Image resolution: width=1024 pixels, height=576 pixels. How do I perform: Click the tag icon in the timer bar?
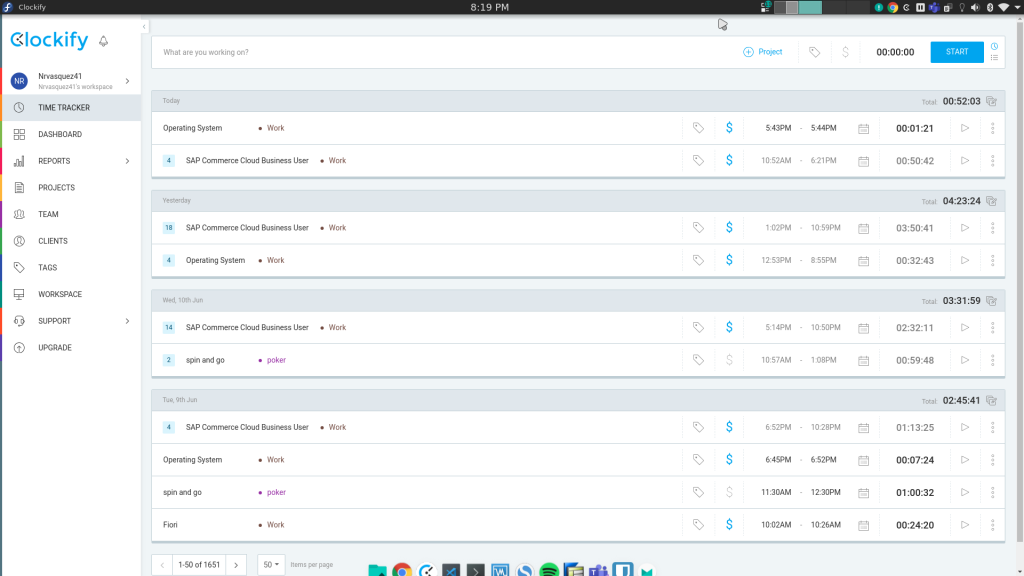click(x=814, y=51)
